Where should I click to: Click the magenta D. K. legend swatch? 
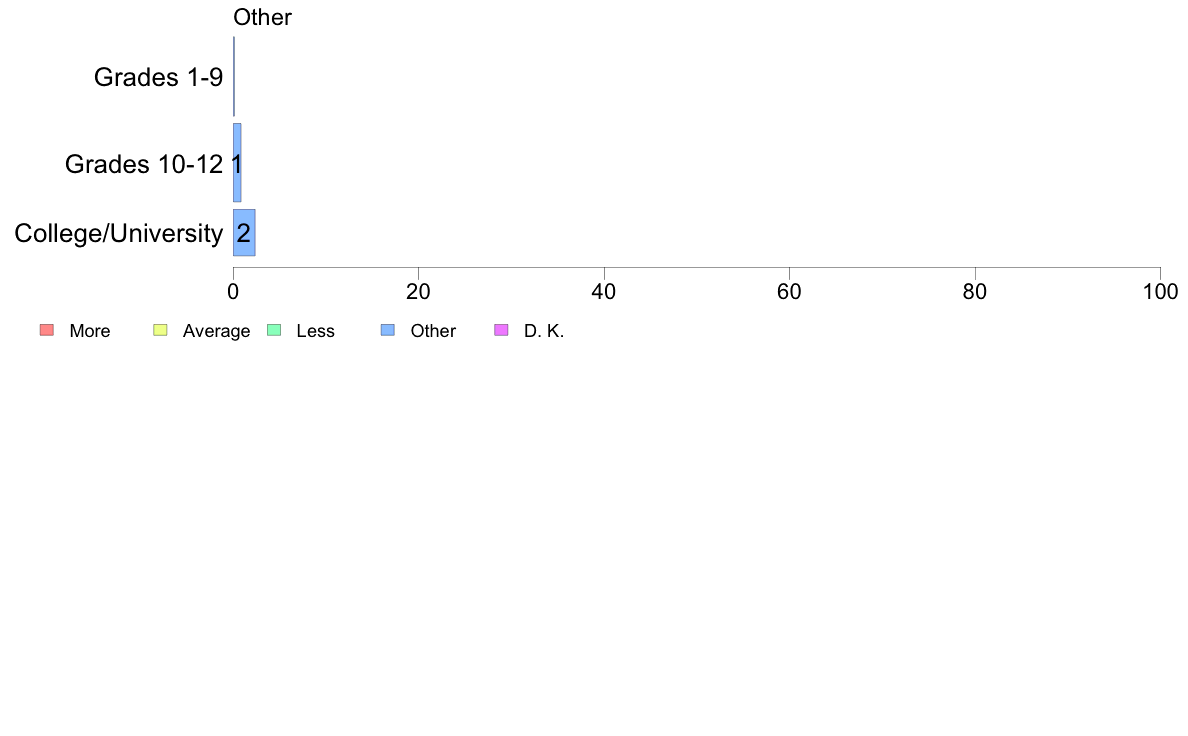(501, 330)
